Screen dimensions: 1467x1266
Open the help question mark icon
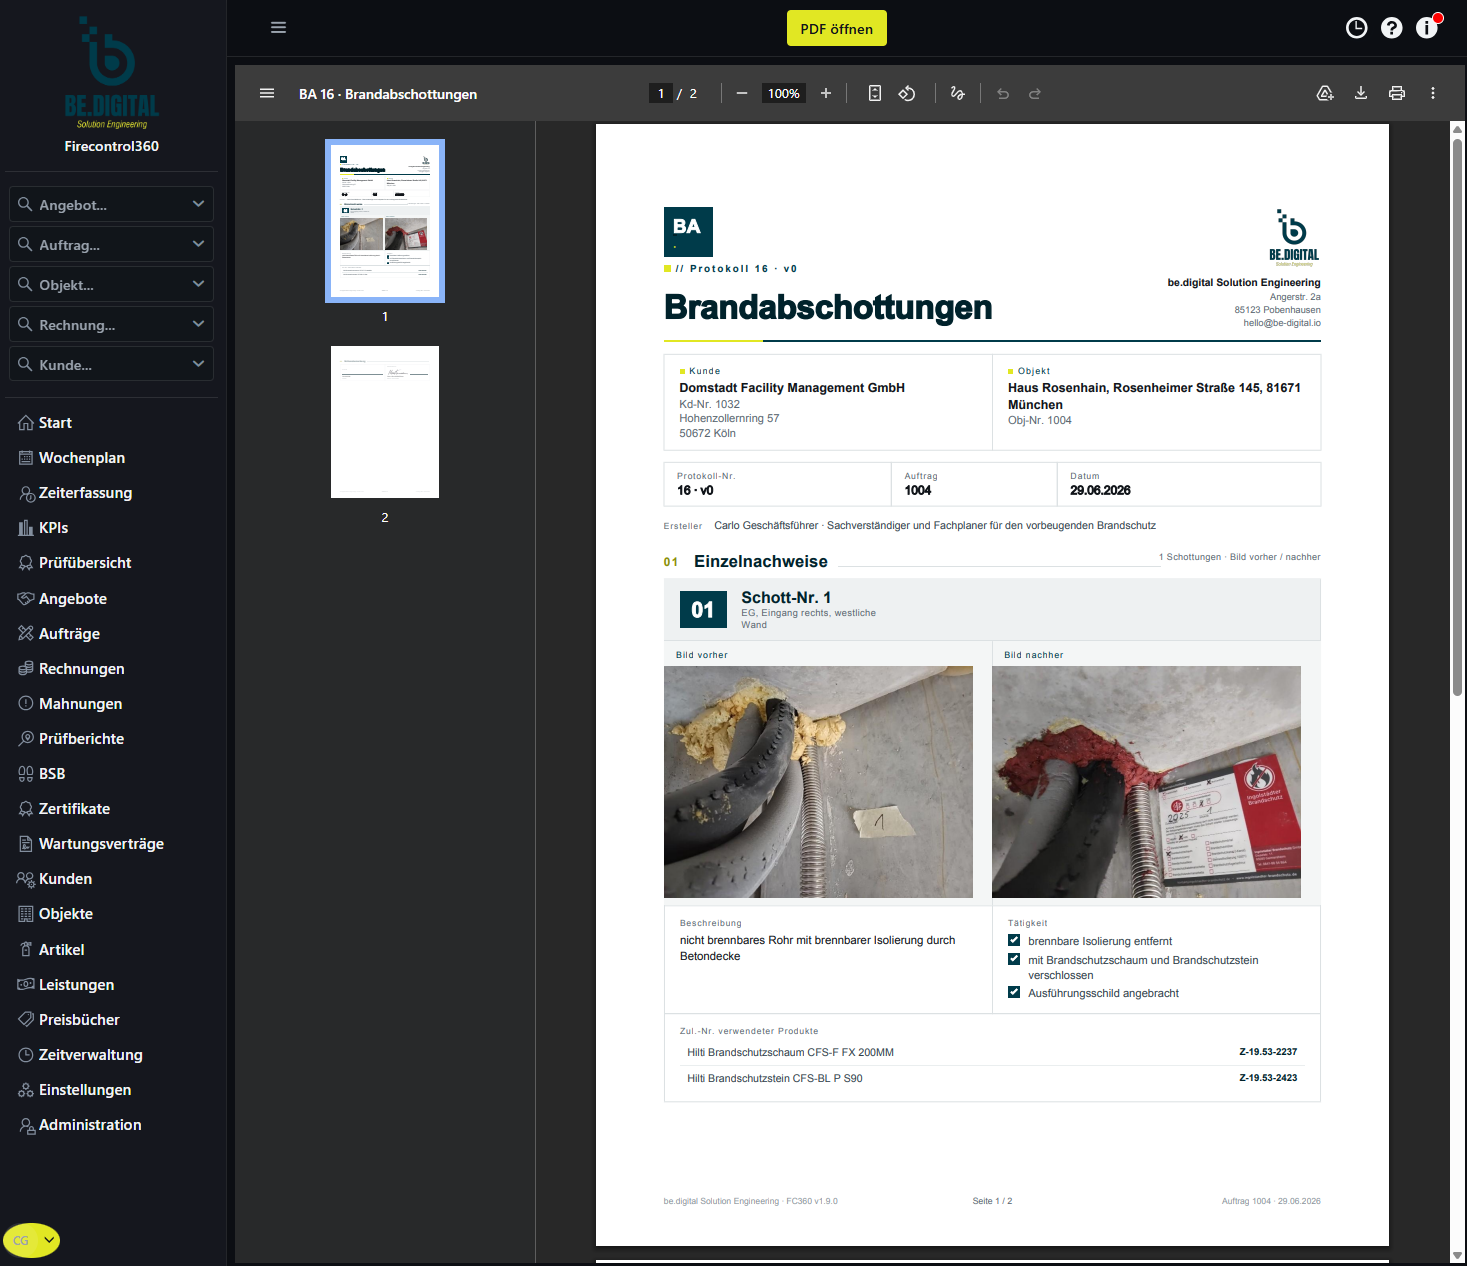(x=1391, y=28)
